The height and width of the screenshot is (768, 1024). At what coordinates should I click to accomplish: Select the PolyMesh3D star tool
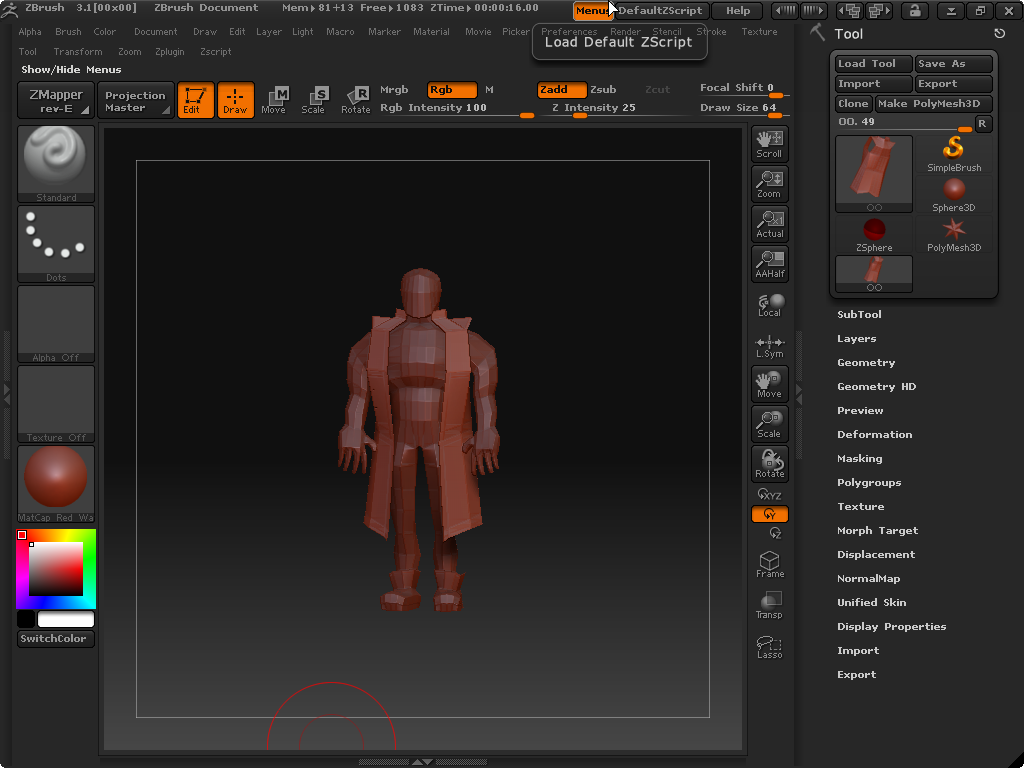953,234
